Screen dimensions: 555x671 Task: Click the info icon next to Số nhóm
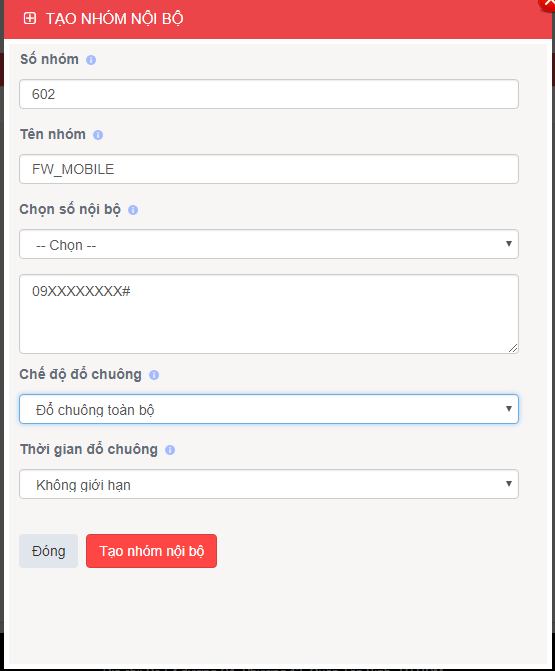pos(91,60)
